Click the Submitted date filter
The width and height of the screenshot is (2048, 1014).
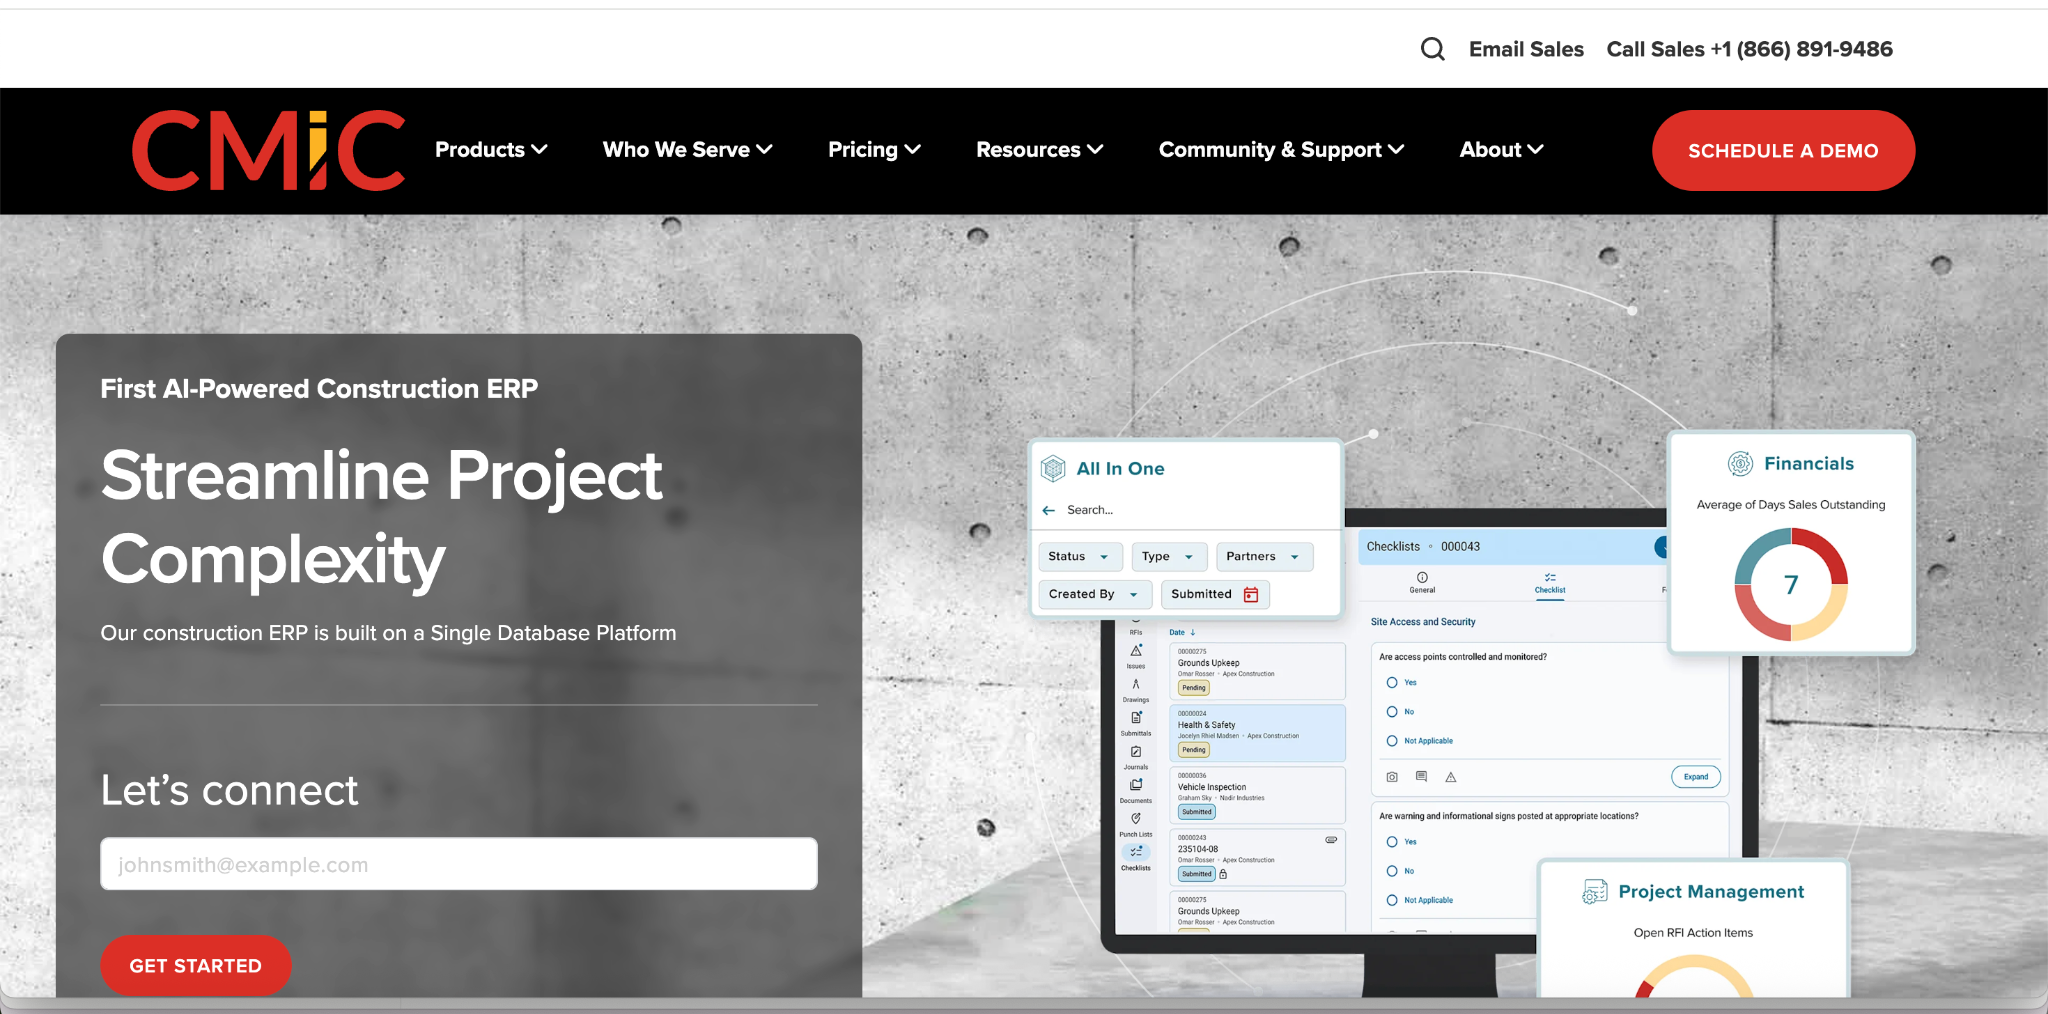(1215, 595)
